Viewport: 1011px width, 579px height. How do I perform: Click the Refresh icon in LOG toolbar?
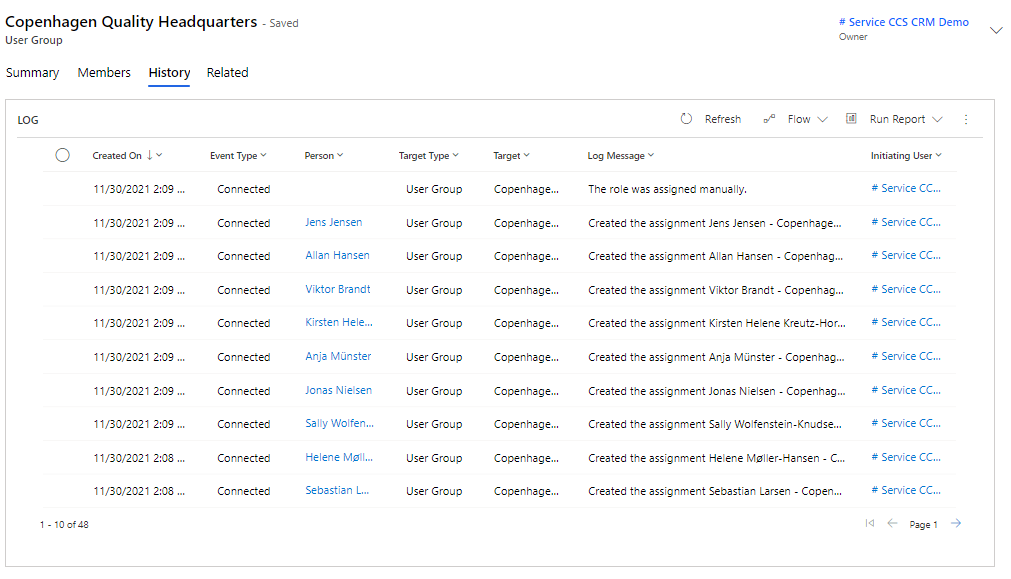tap(686, 119)
